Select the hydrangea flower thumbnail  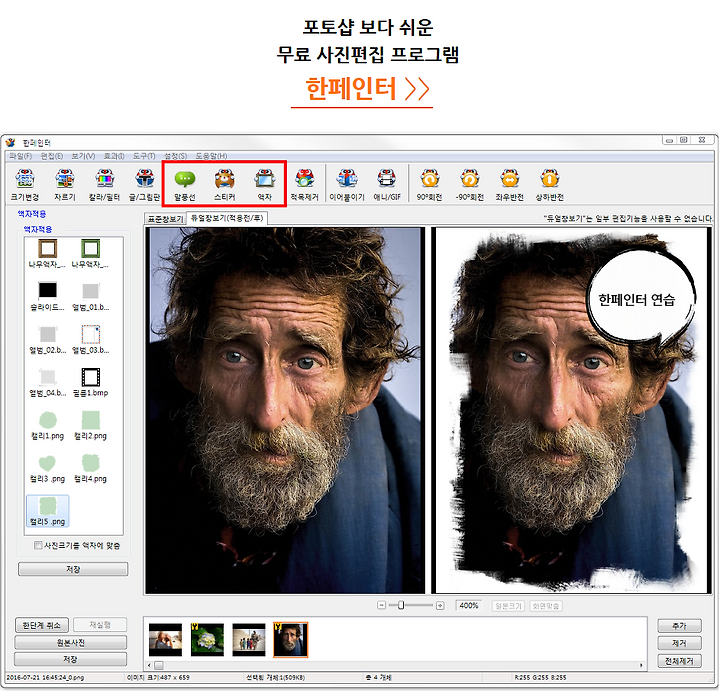pyautogui.click(x=207, y=639)
